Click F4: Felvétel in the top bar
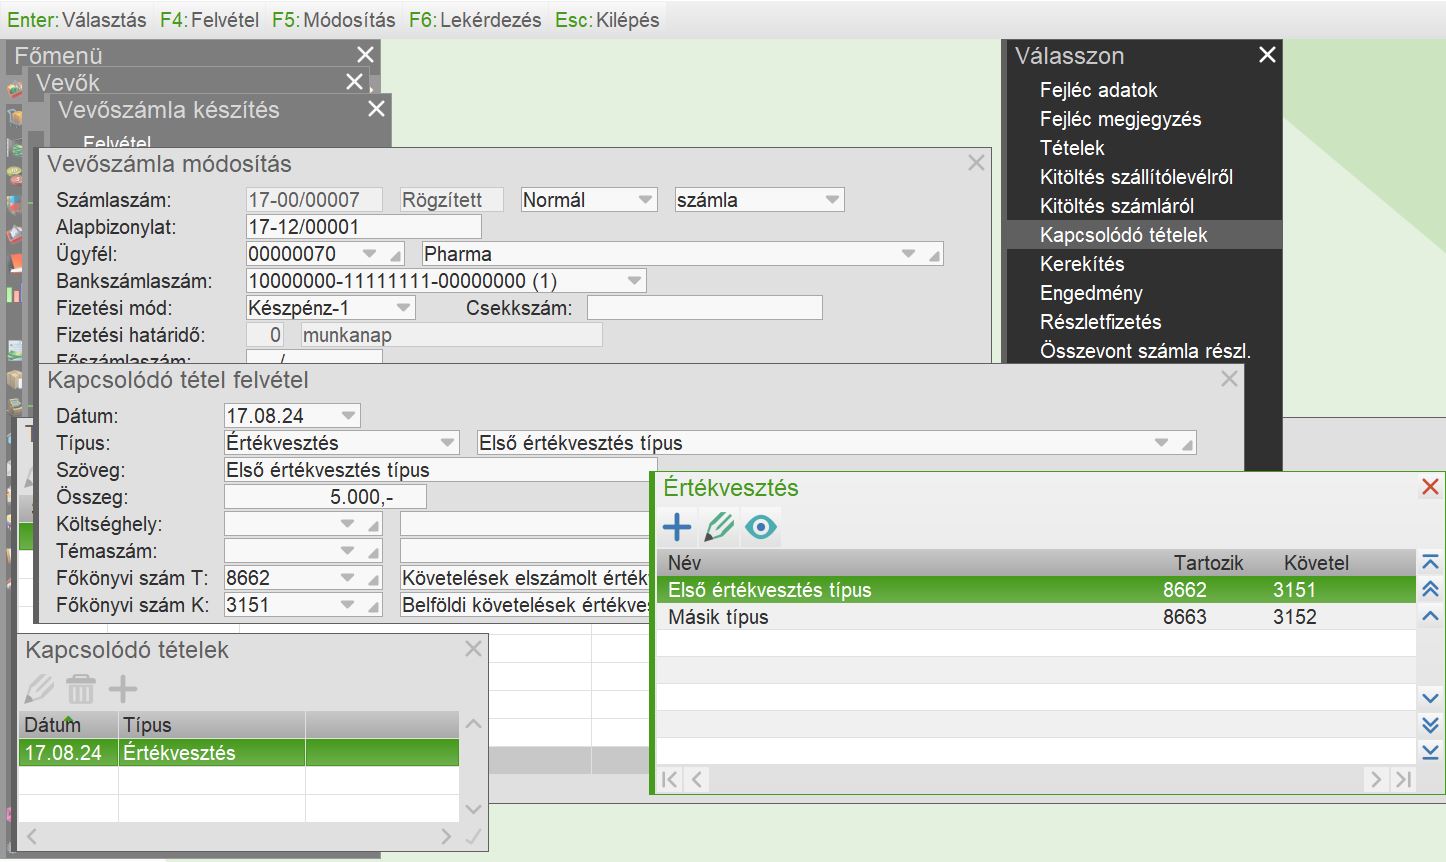The image size is (1446, 862). 209,20
